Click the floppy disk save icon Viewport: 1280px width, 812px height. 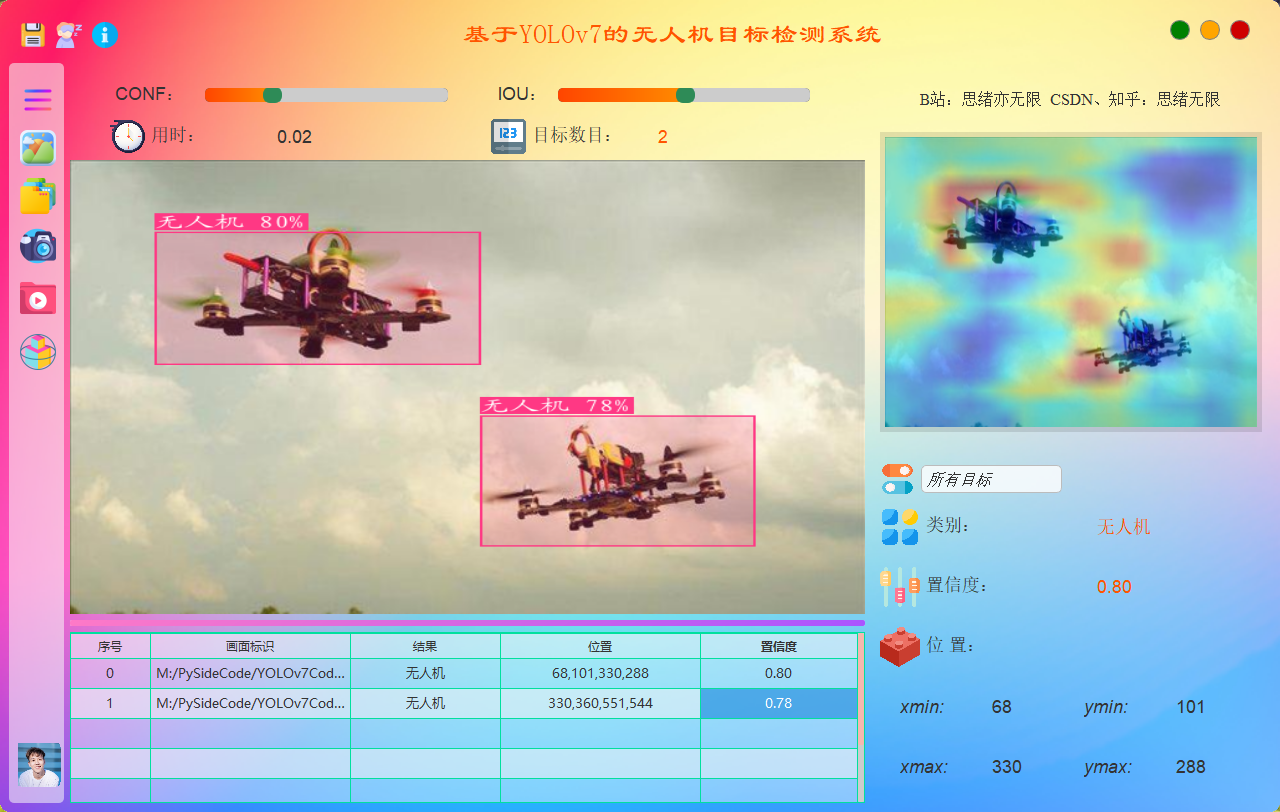pyautogui.click(x=33, y=35)
